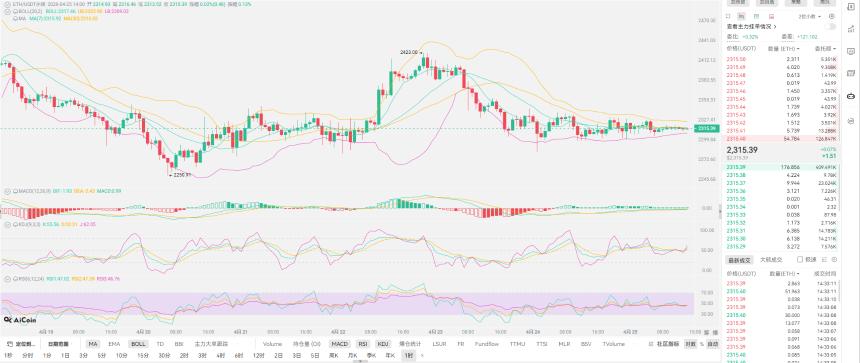Switch to 最新成交 tab
The height and width of the screenshot is (363, 860).
point(738,259)
